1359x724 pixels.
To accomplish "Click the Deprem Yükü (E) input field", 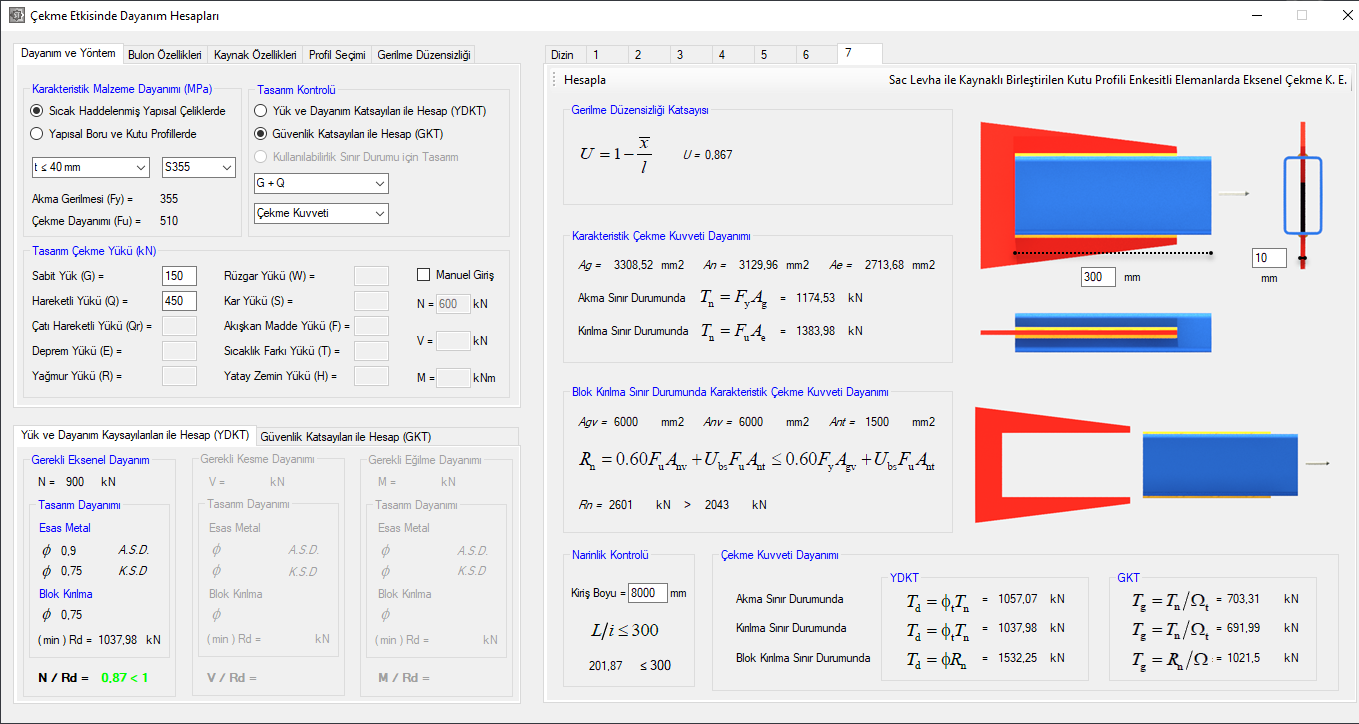I will tap(179, 351).
